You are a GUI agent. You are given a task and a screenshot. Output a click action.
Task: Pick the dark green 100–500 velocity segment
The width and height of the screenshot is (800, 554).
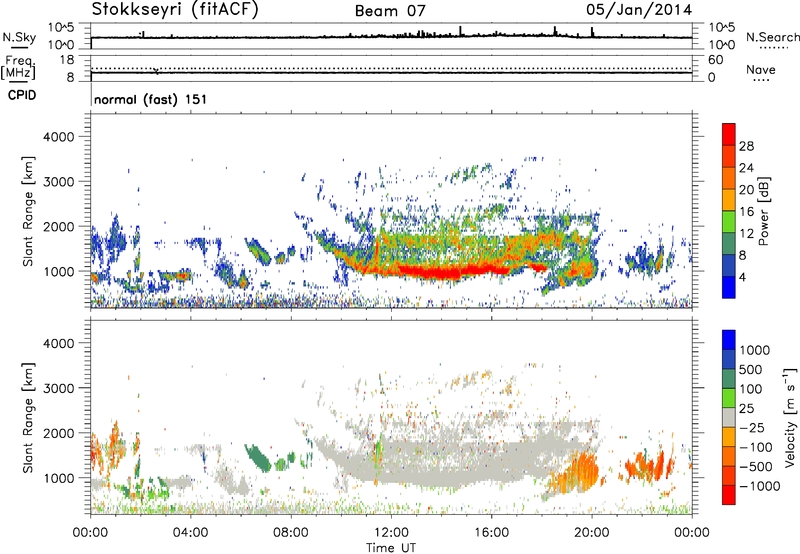tap(729, 379)
